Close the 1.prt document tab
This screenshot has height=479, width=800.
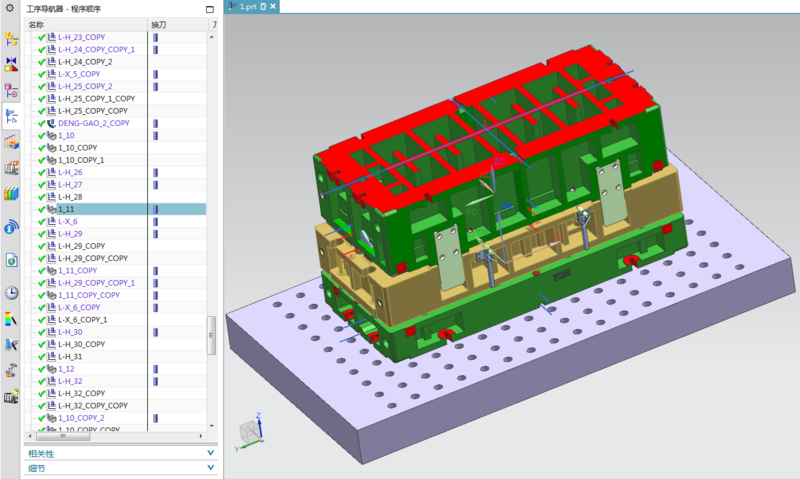coord(274,6)
